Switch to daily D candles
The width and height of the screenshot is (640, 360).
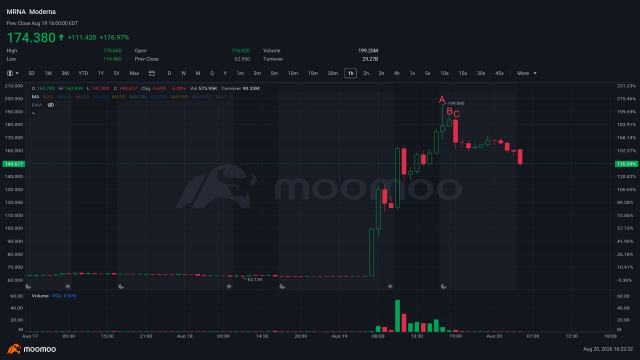169,73
